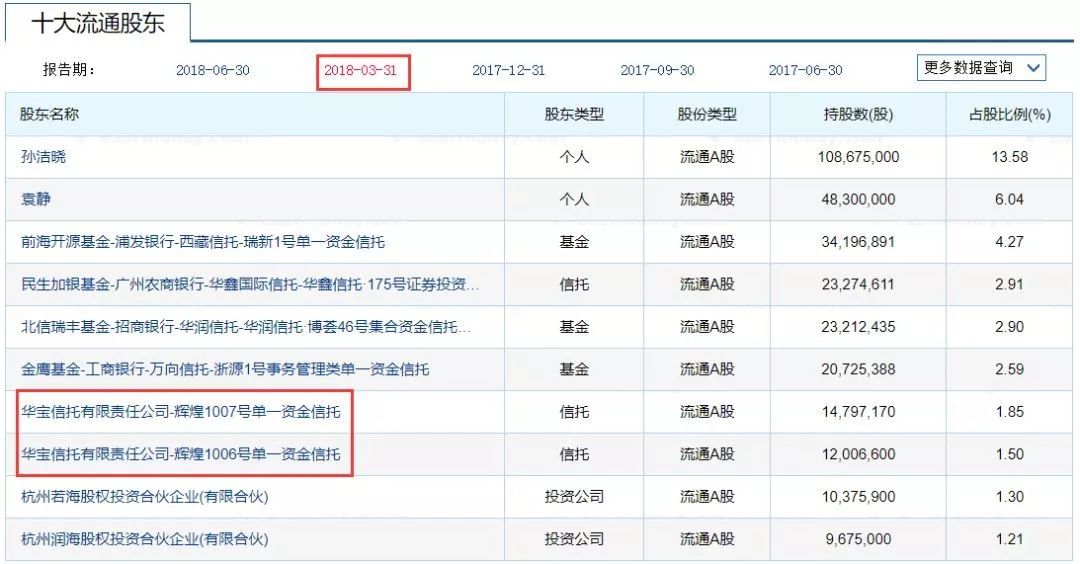The height and width of the screenshot is (564, 1080).
Task: Click 流通A股 in 孙洁晓 row
Action: [707, 157]
